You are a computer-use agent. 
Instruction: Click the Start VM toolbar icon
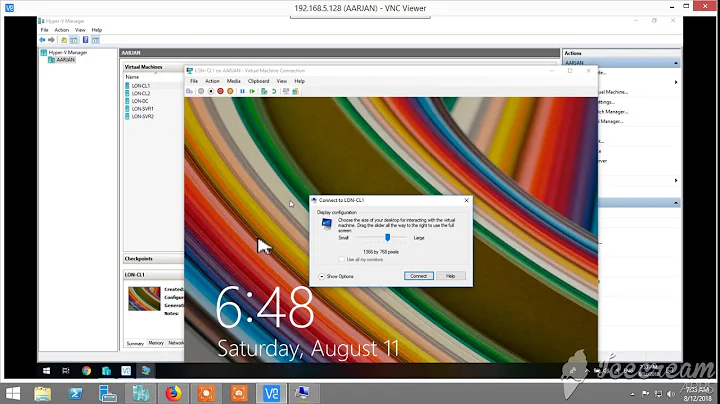click(x=201, y=91)
